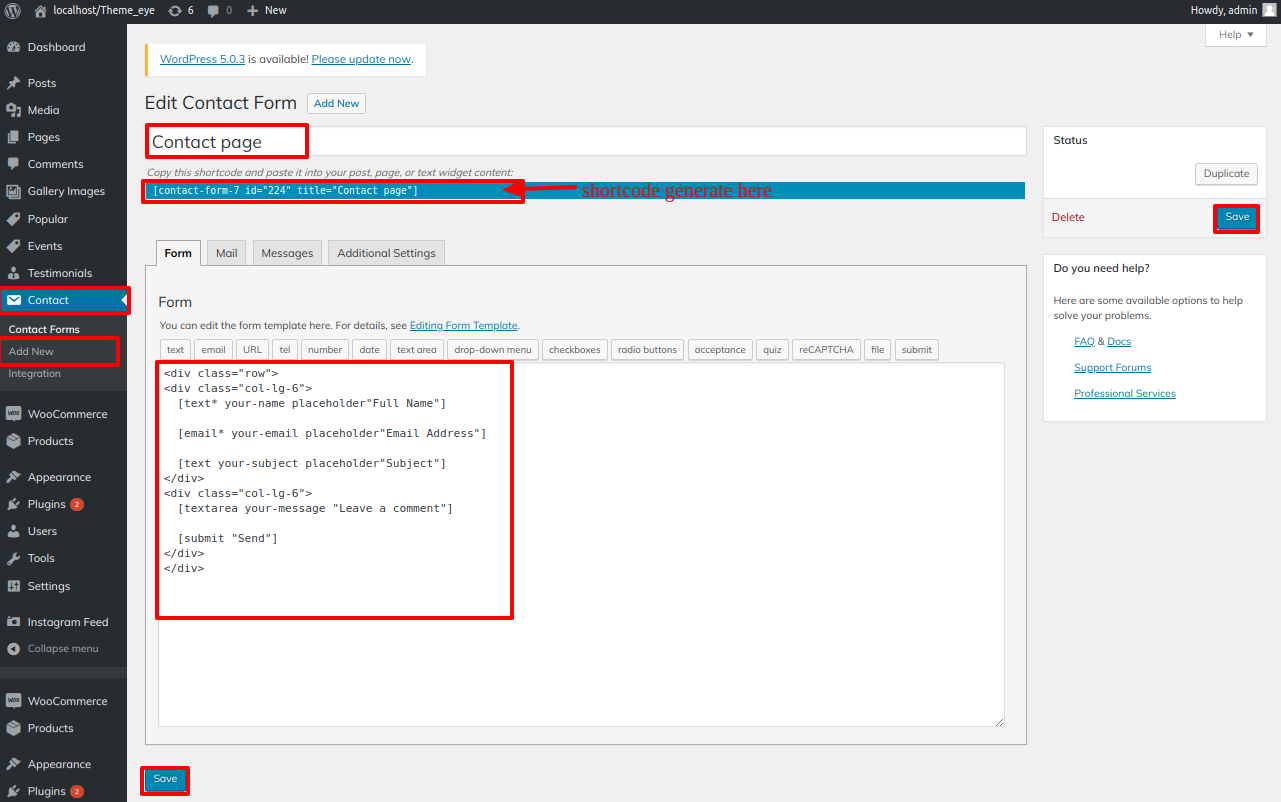
Task: Open Professional Services link
Action: (x=1125, y=393)
